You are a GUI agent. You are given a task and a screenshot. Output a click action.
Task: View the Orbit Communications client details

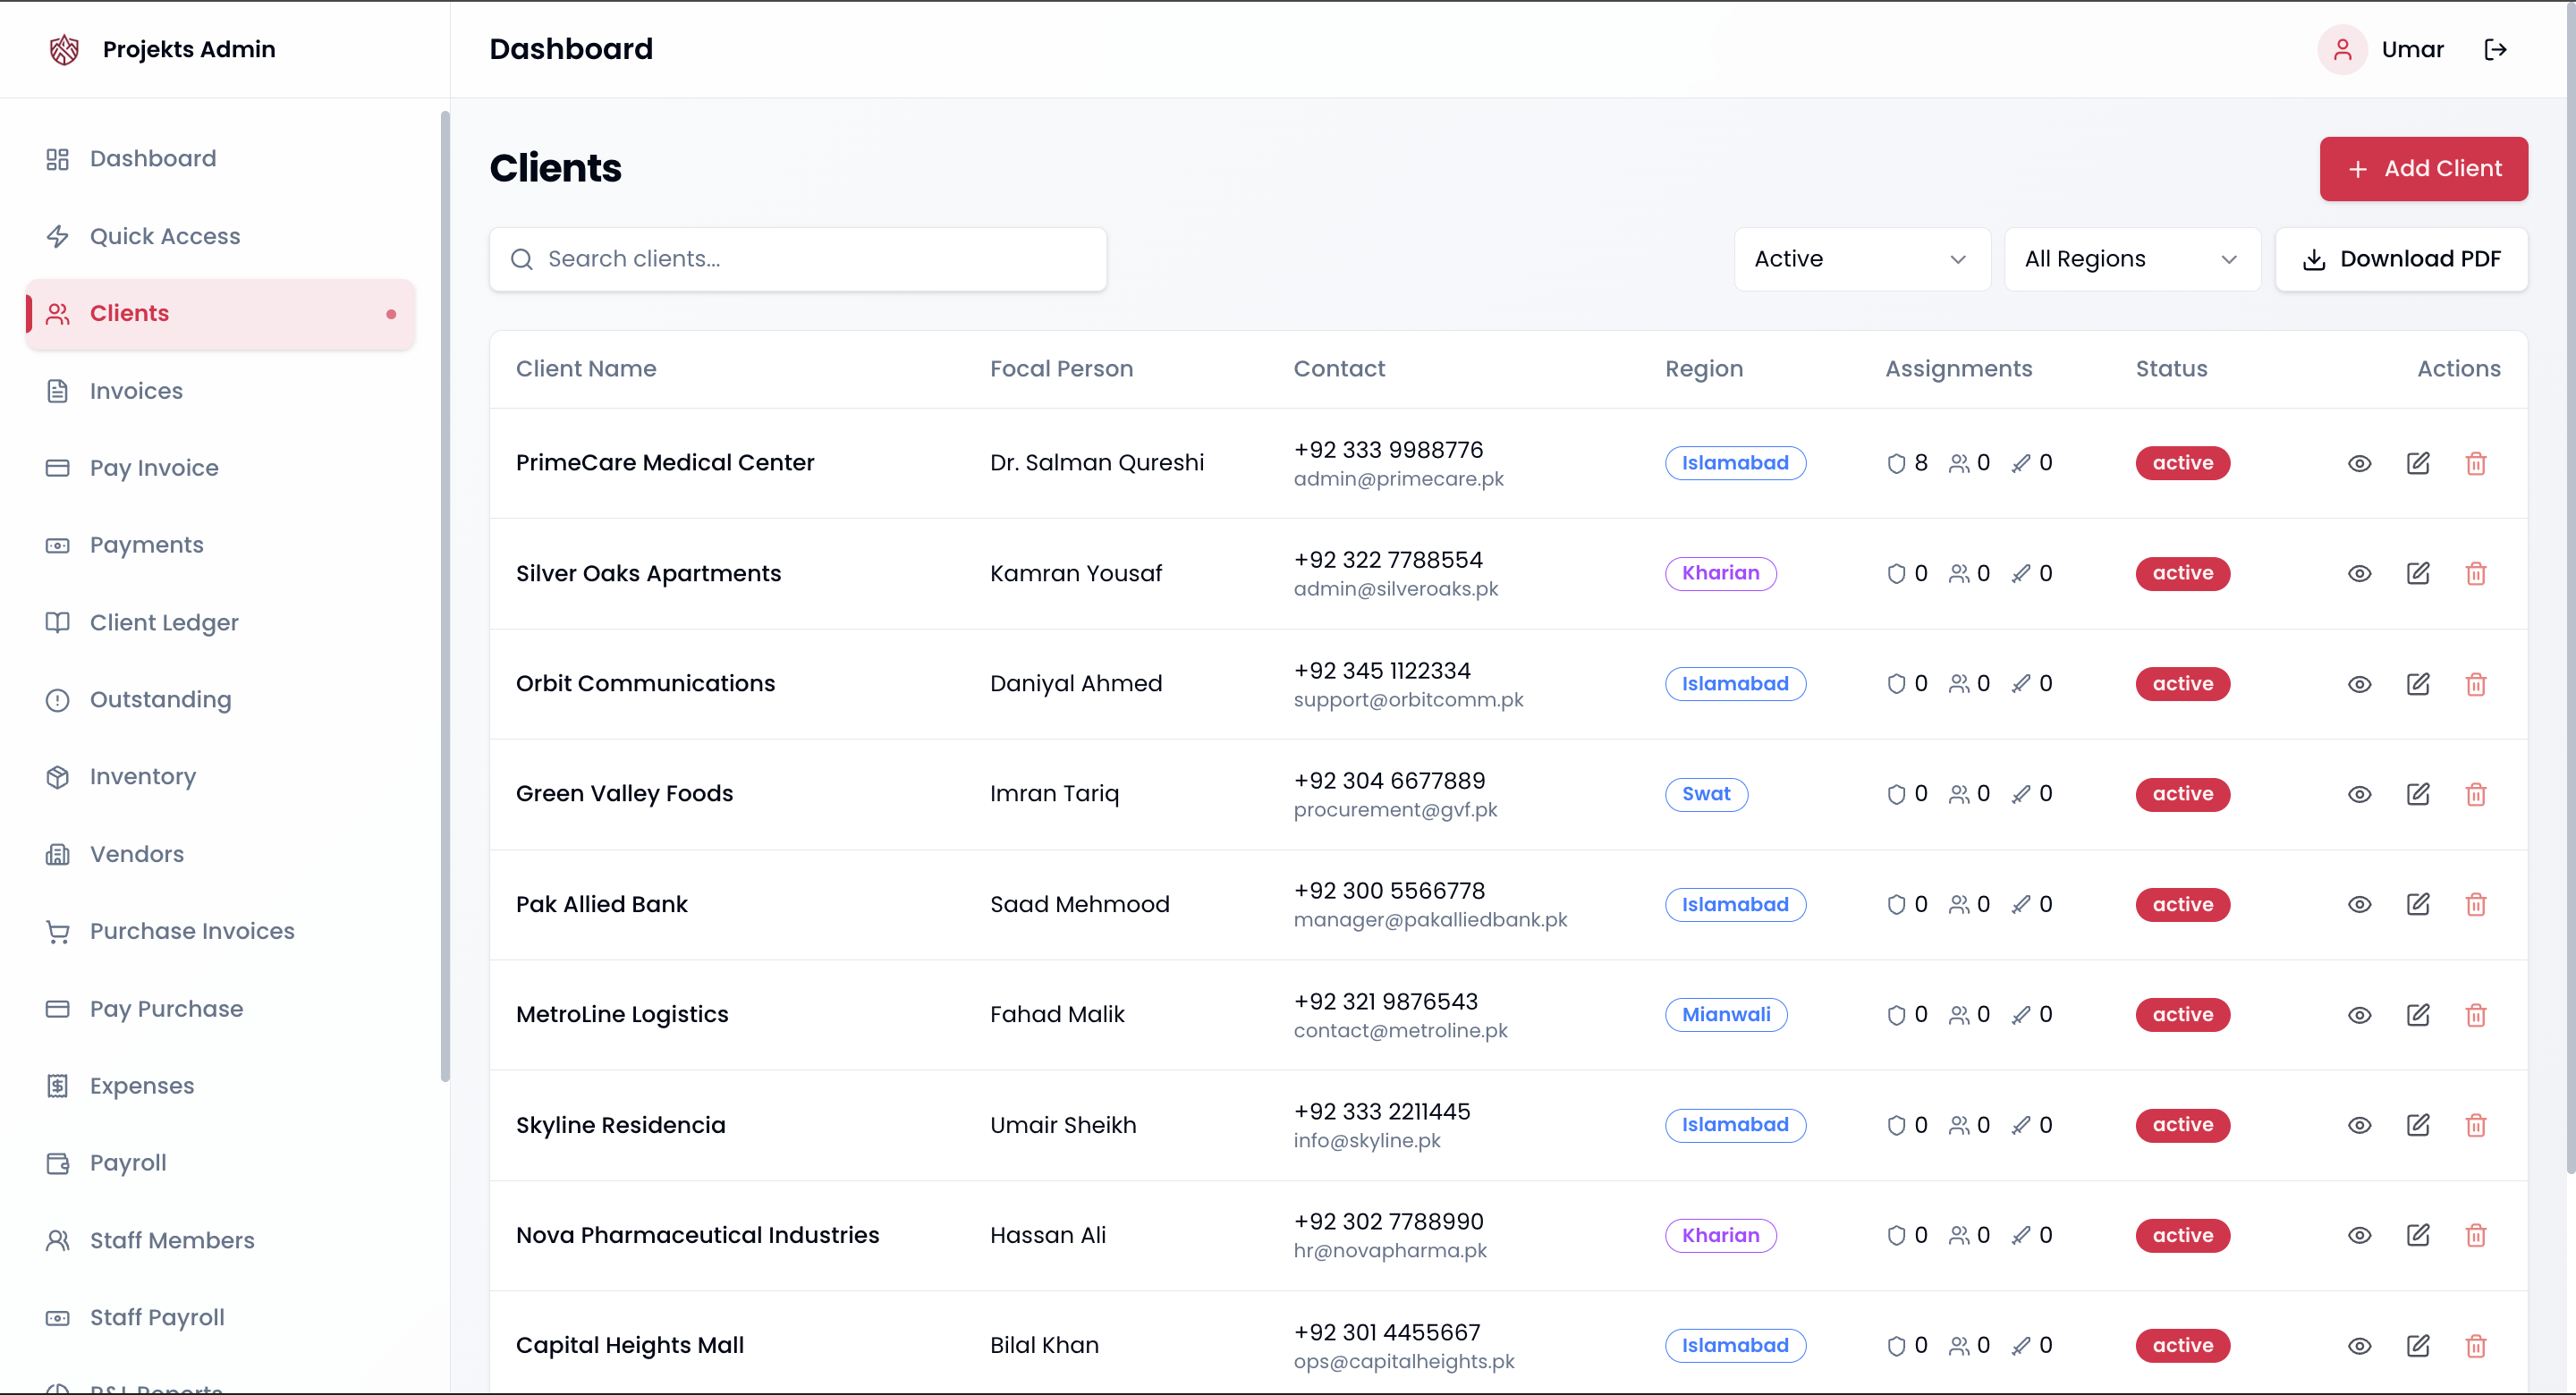pos(2360,684)
